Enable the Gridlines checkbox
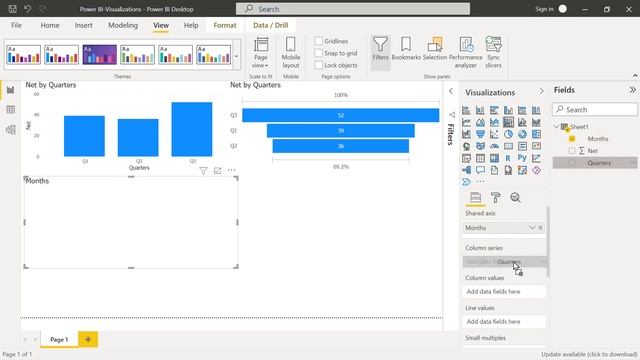Viewport: 640px width, 360px height. (x=319, y=41)
